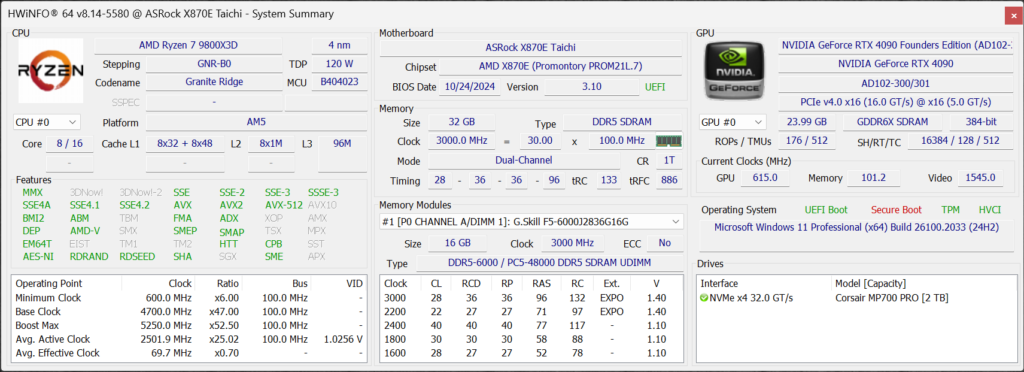
Task: Click the SSE4.2 feature flag
Action: click(135, 205)
